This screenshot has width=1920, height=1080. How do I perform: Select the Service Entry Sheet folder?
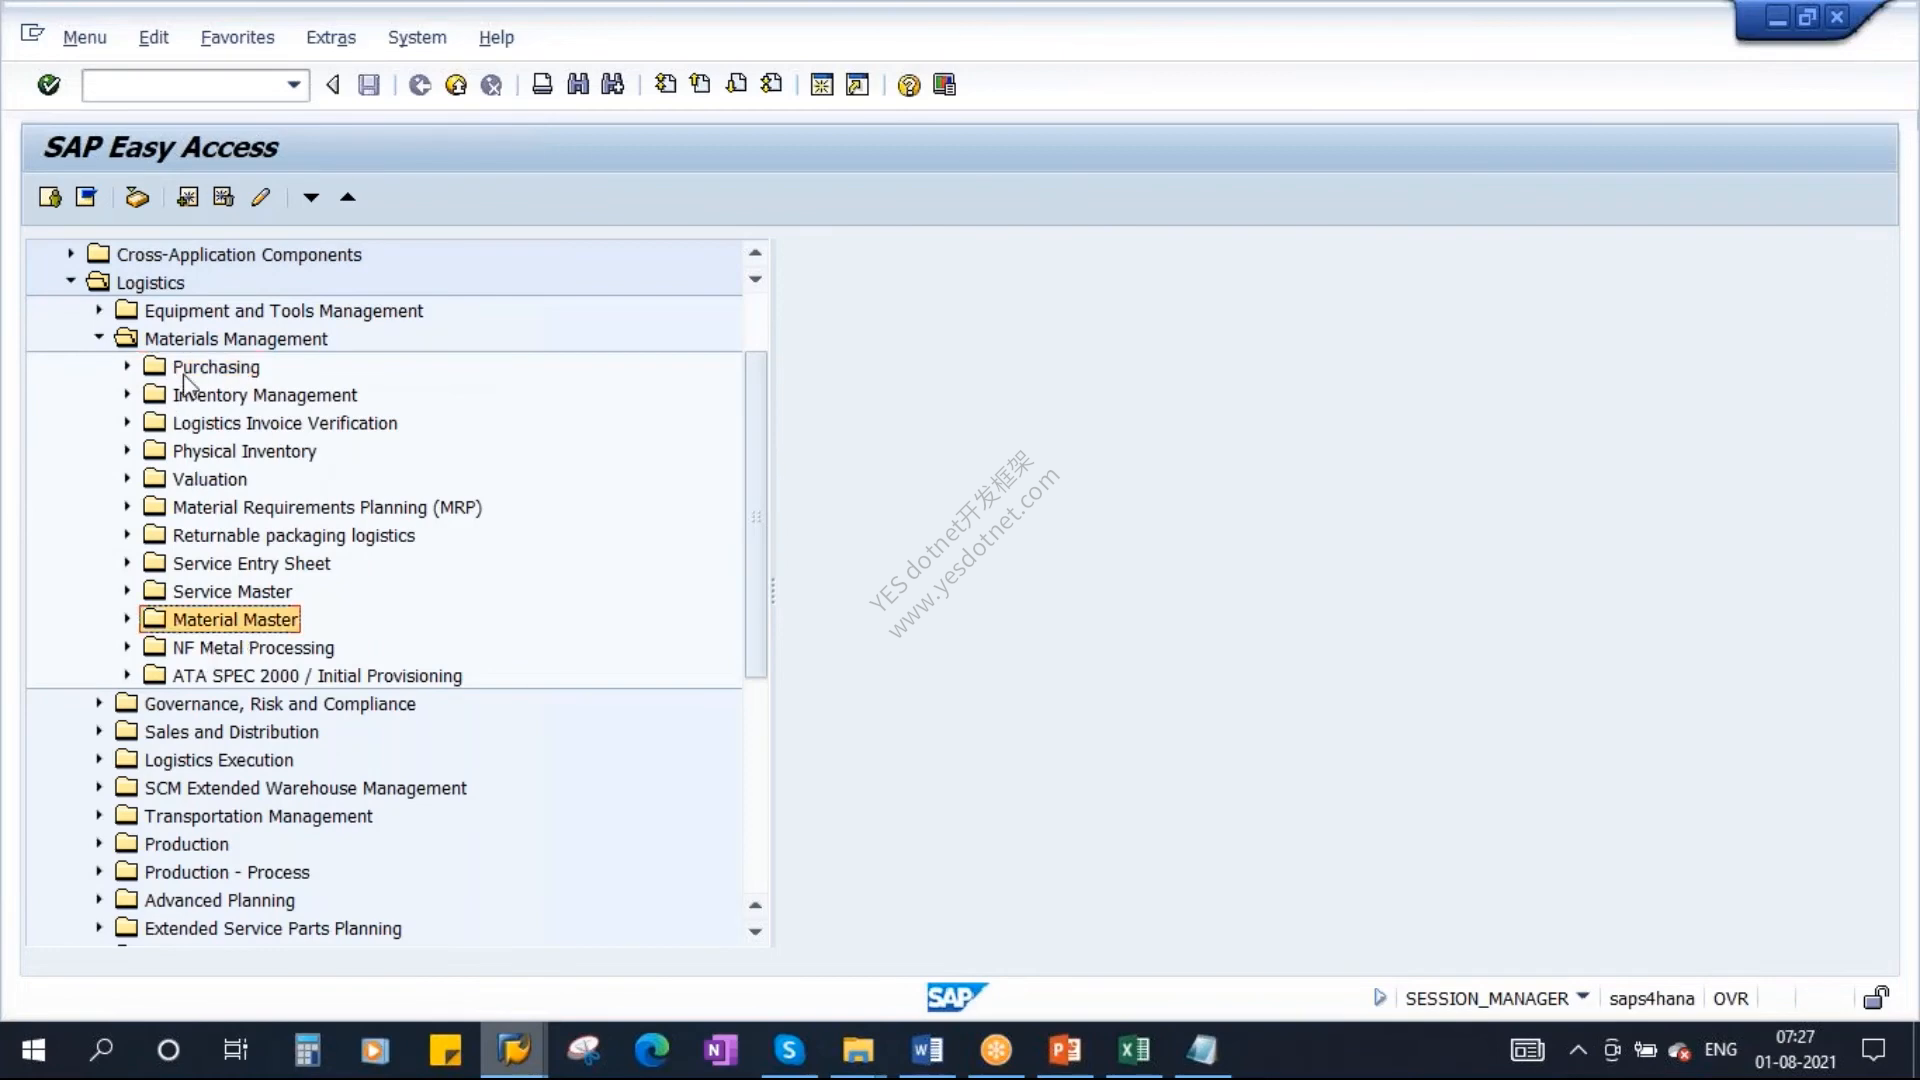[x=251, y=563]
